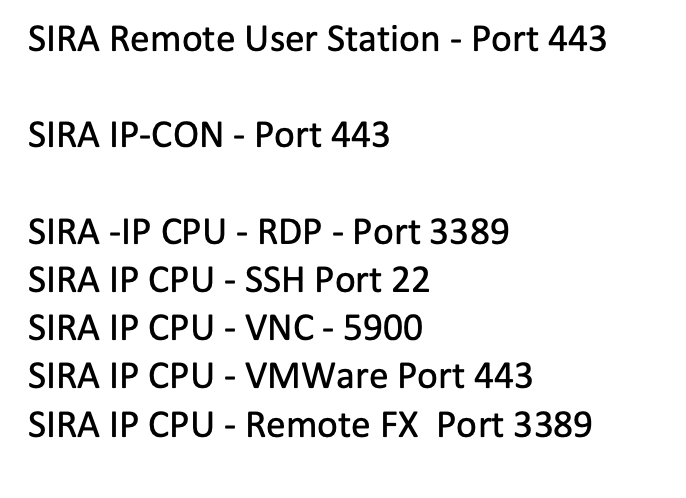This screenshot has height=498, width=686.
Task: Click the VNC text
Action: (279, 328)
